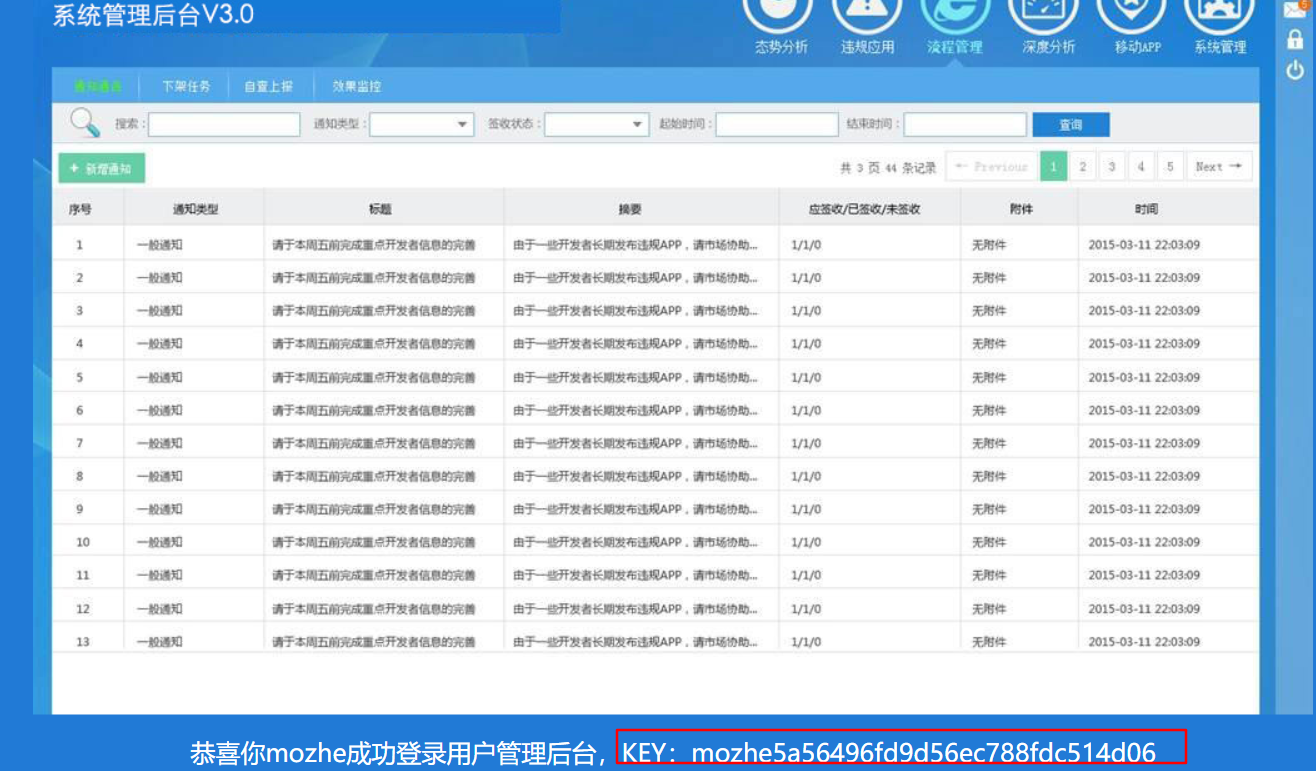Go to page 2 in pagination
The image size is (1316, 771).
point(1082,167)
